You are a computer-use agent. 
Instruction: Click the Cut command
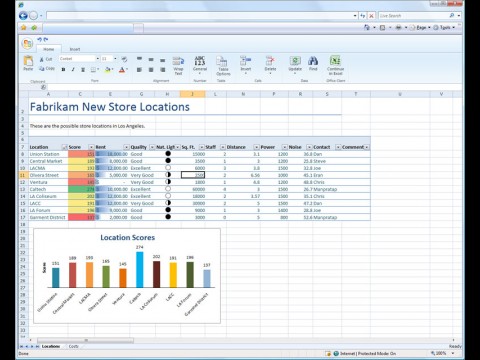[46, 59]
